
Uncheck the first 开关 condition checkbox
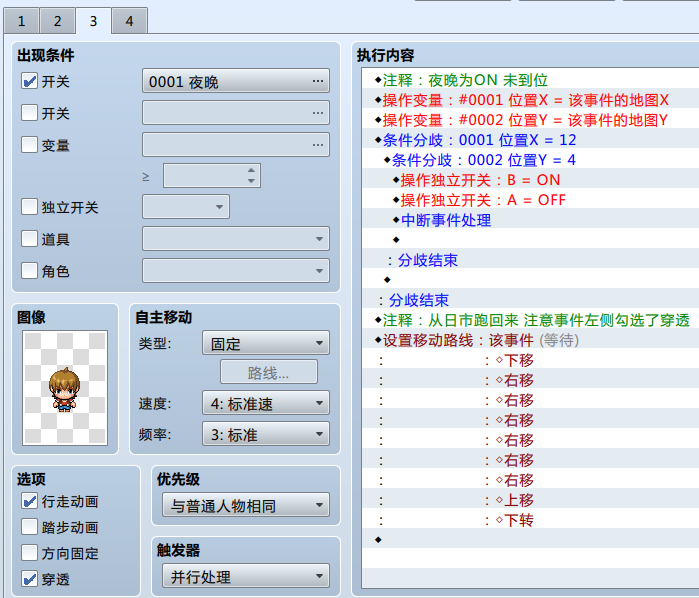click(29, 81)
